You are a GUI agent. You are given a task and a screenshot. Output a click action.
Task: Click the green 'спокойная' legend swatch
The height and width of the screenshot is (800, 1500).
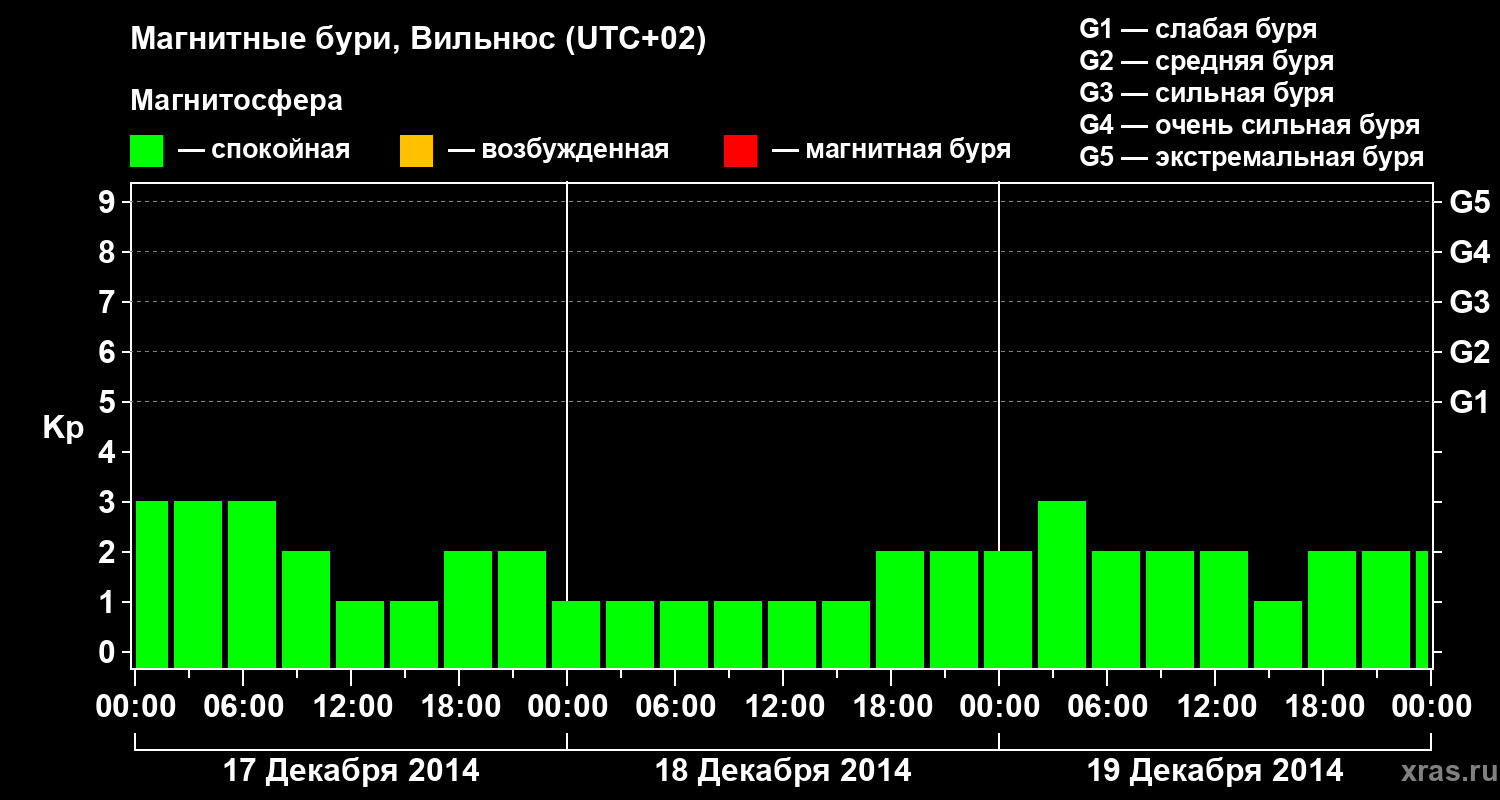pyautogui.click(x=147, y=151)
